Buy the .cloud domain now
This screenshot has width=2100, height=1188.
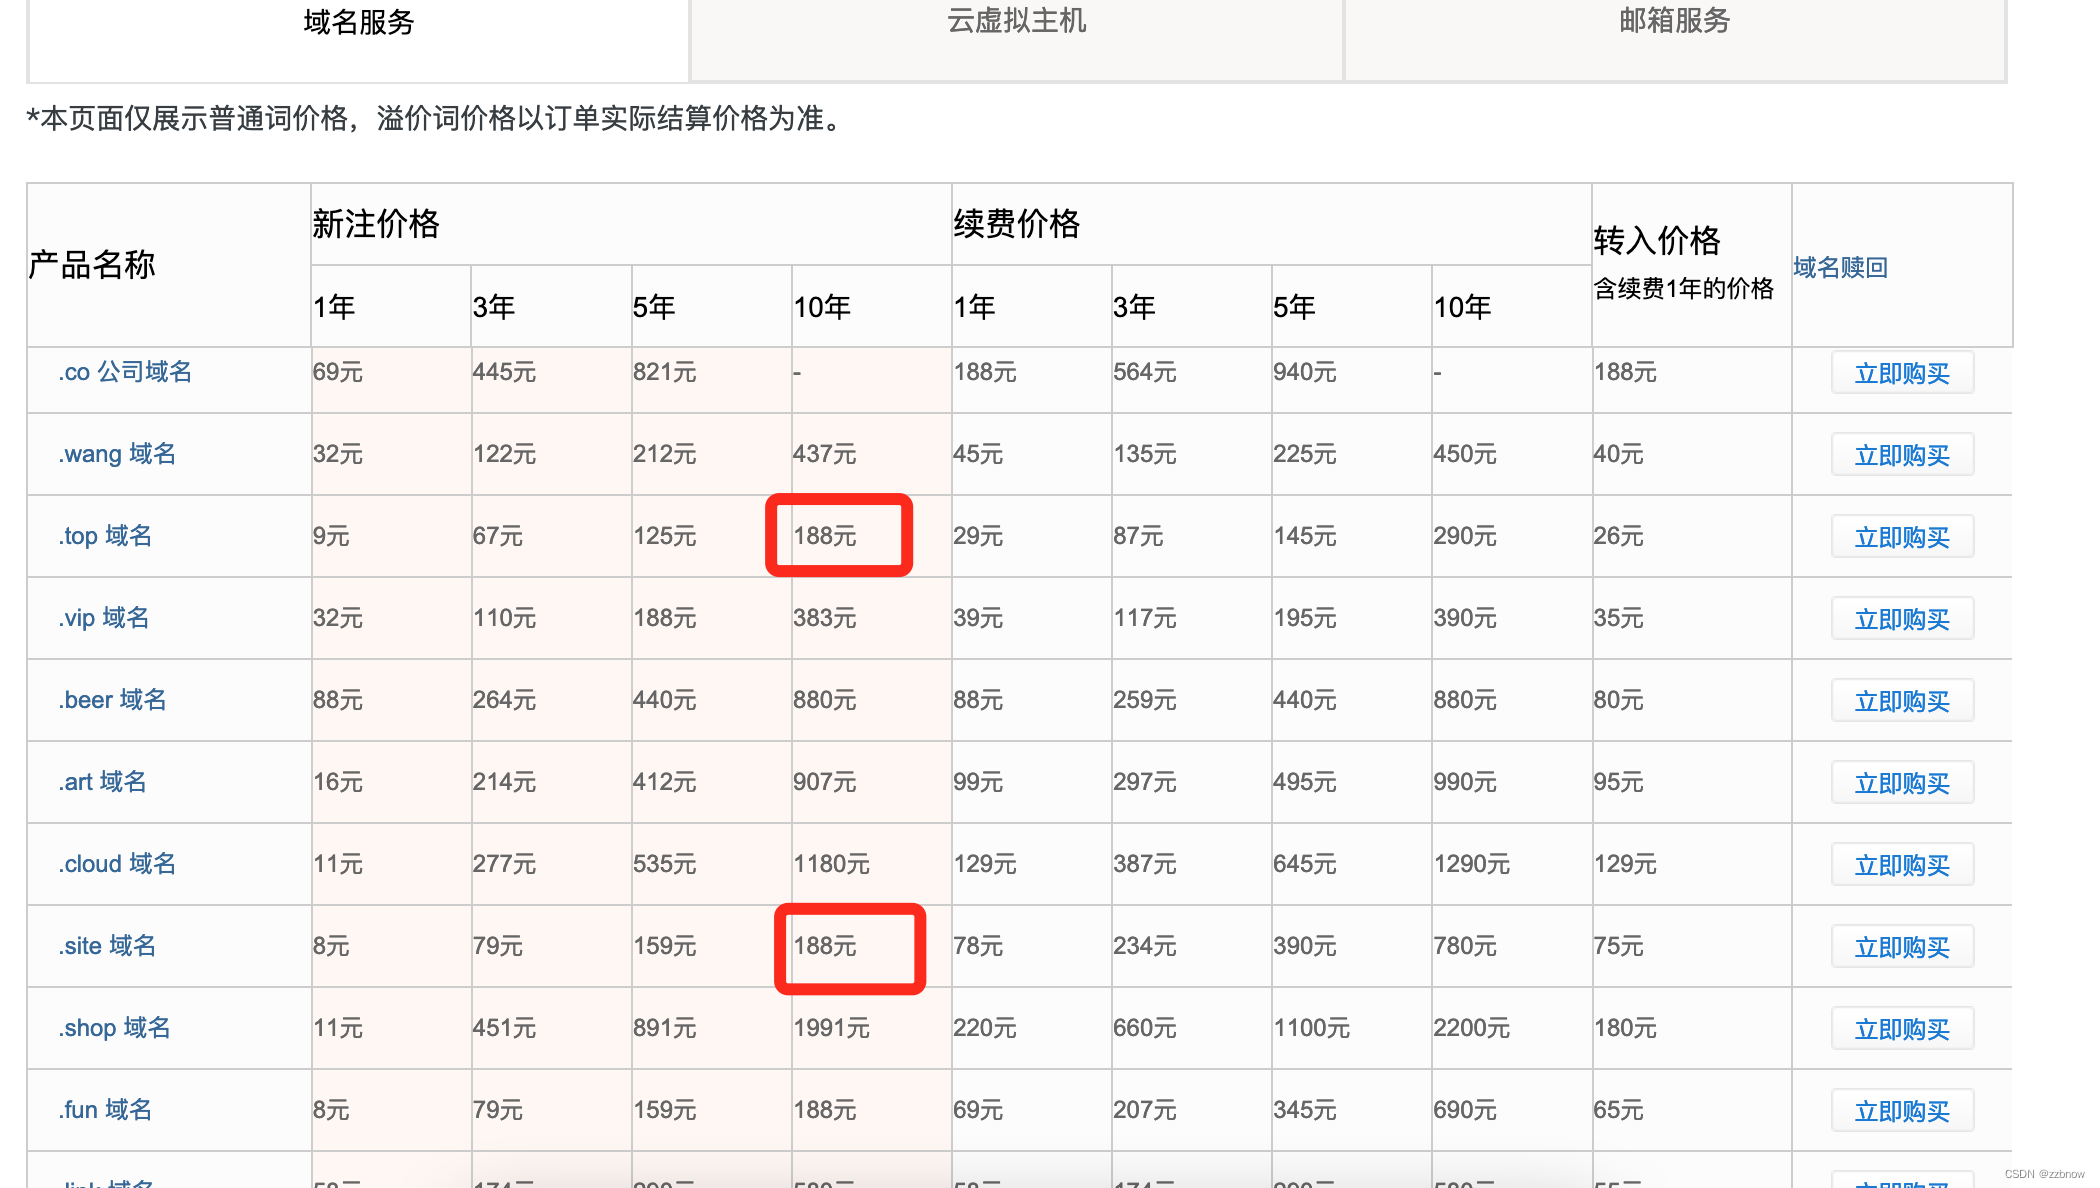1902,865
